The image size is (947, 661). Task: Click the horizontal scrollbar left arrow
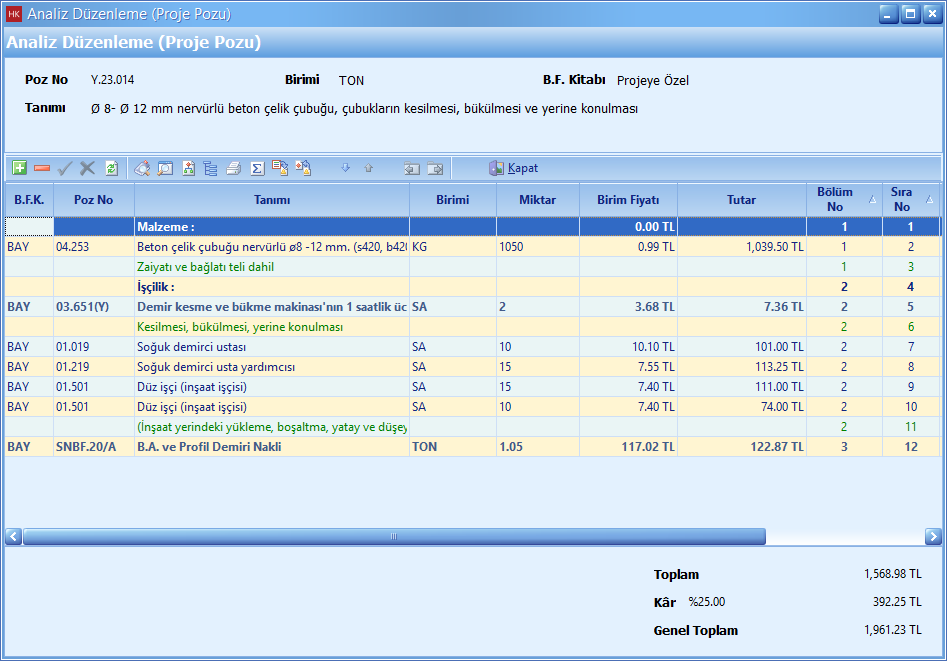pyautogui.click(x=14, y=537)
